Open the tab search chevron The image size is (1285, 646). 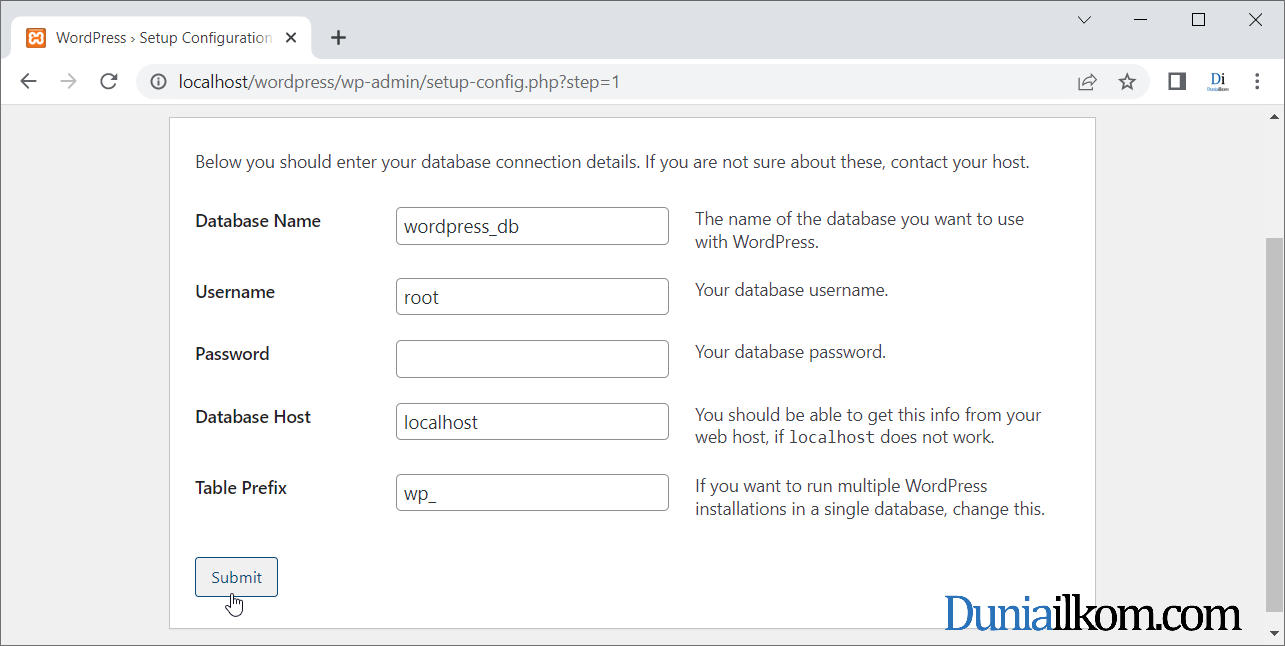click(x=1084, y=19)
